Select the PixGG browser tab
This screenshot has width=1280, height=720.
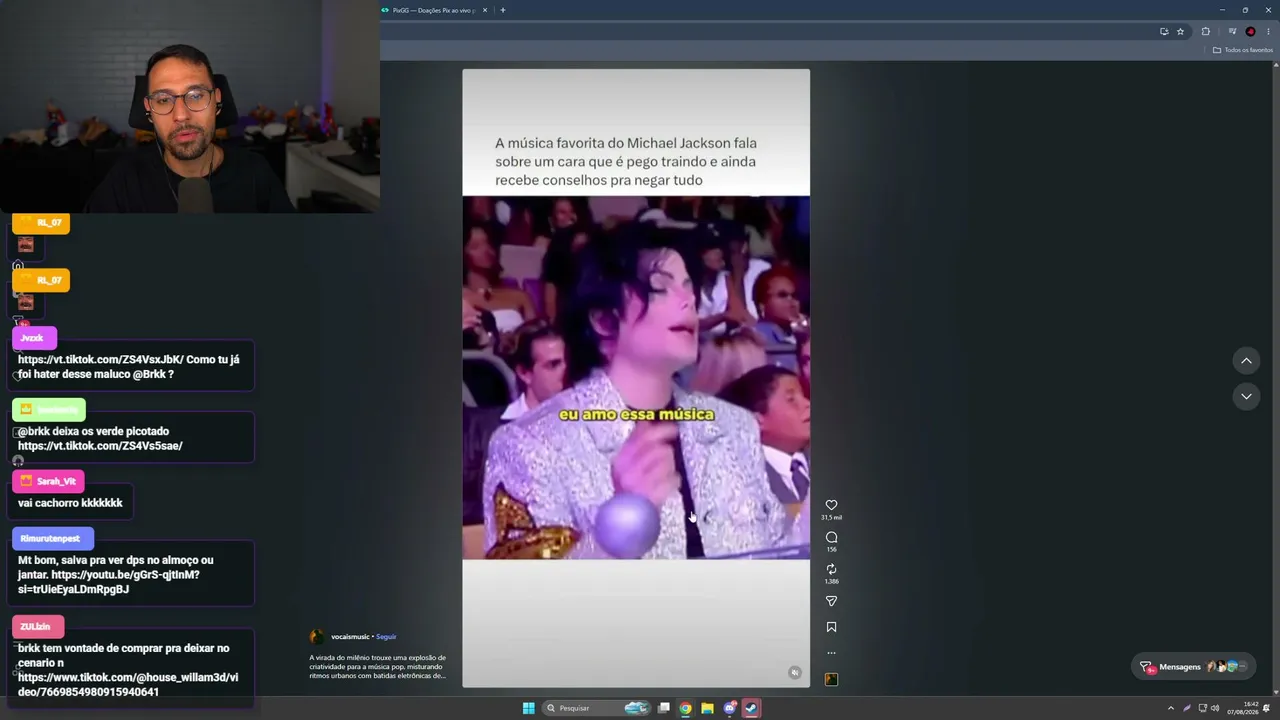434,10
